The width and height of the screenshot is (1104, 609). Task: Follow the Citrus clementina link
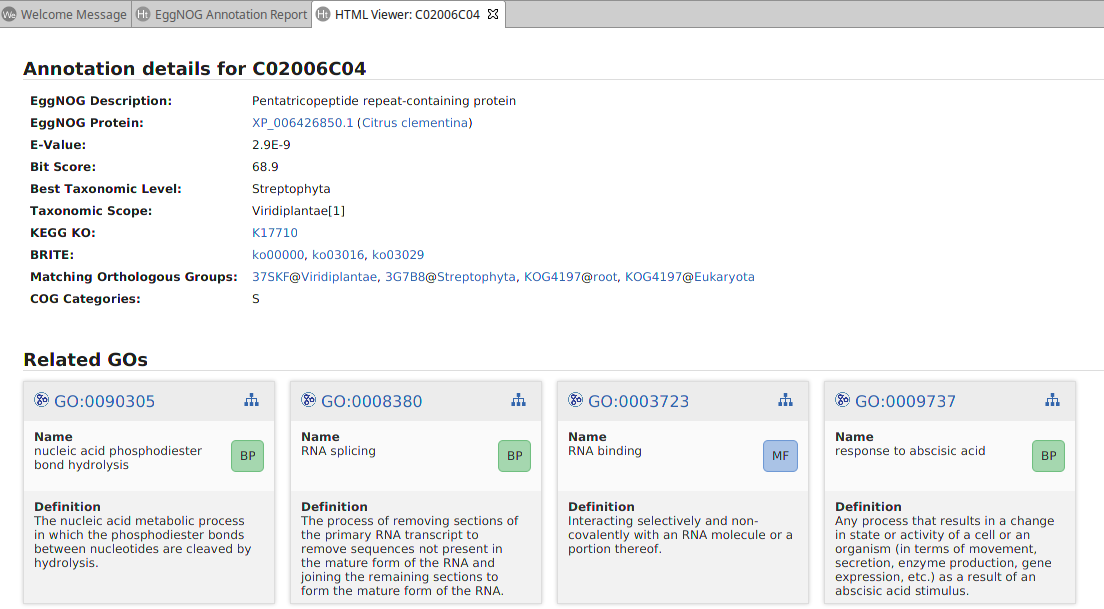pyautogui.click(x=414, y=123)
